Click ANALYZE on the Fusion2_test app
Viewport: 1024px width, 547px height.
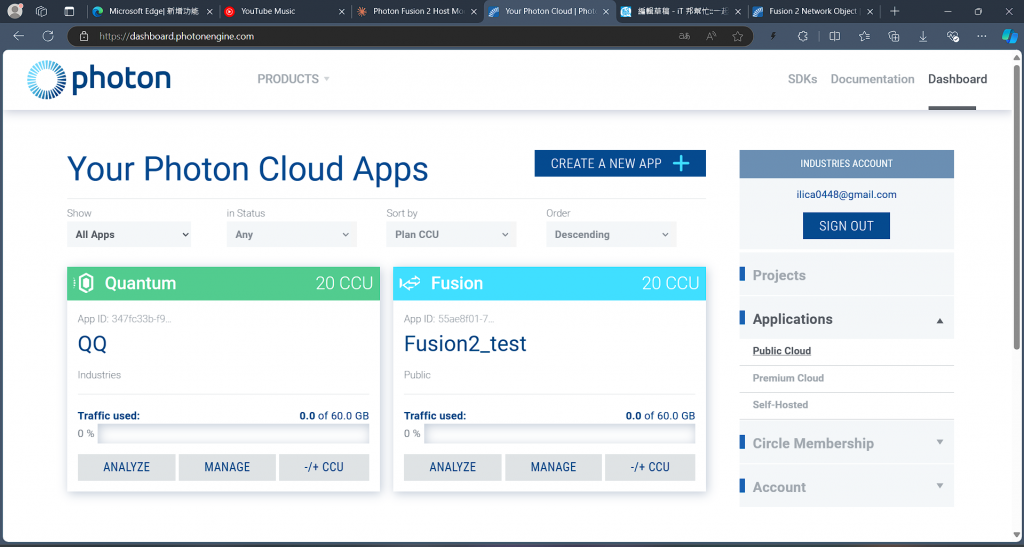pyautogui.click(x=453, y=467)
